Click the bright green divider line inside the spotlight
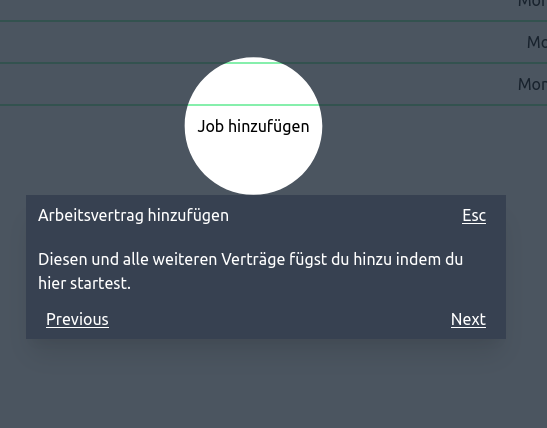The image size is (547, 428). (x=253, y=105)
